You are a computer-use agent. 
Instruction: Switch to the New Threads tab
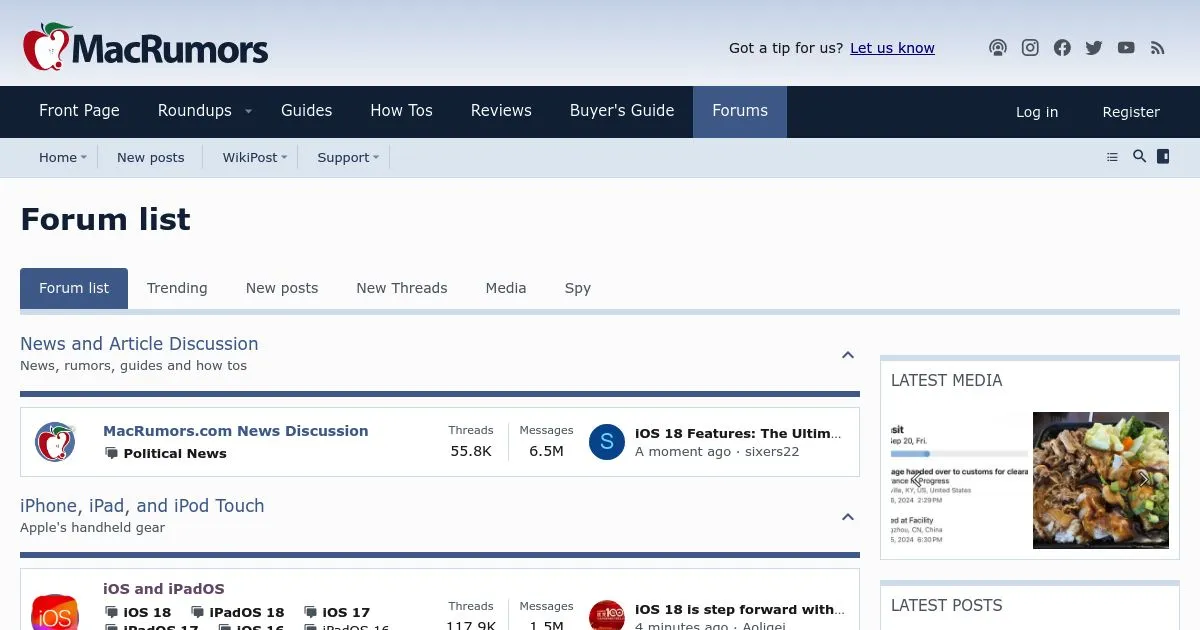[402, 288]
